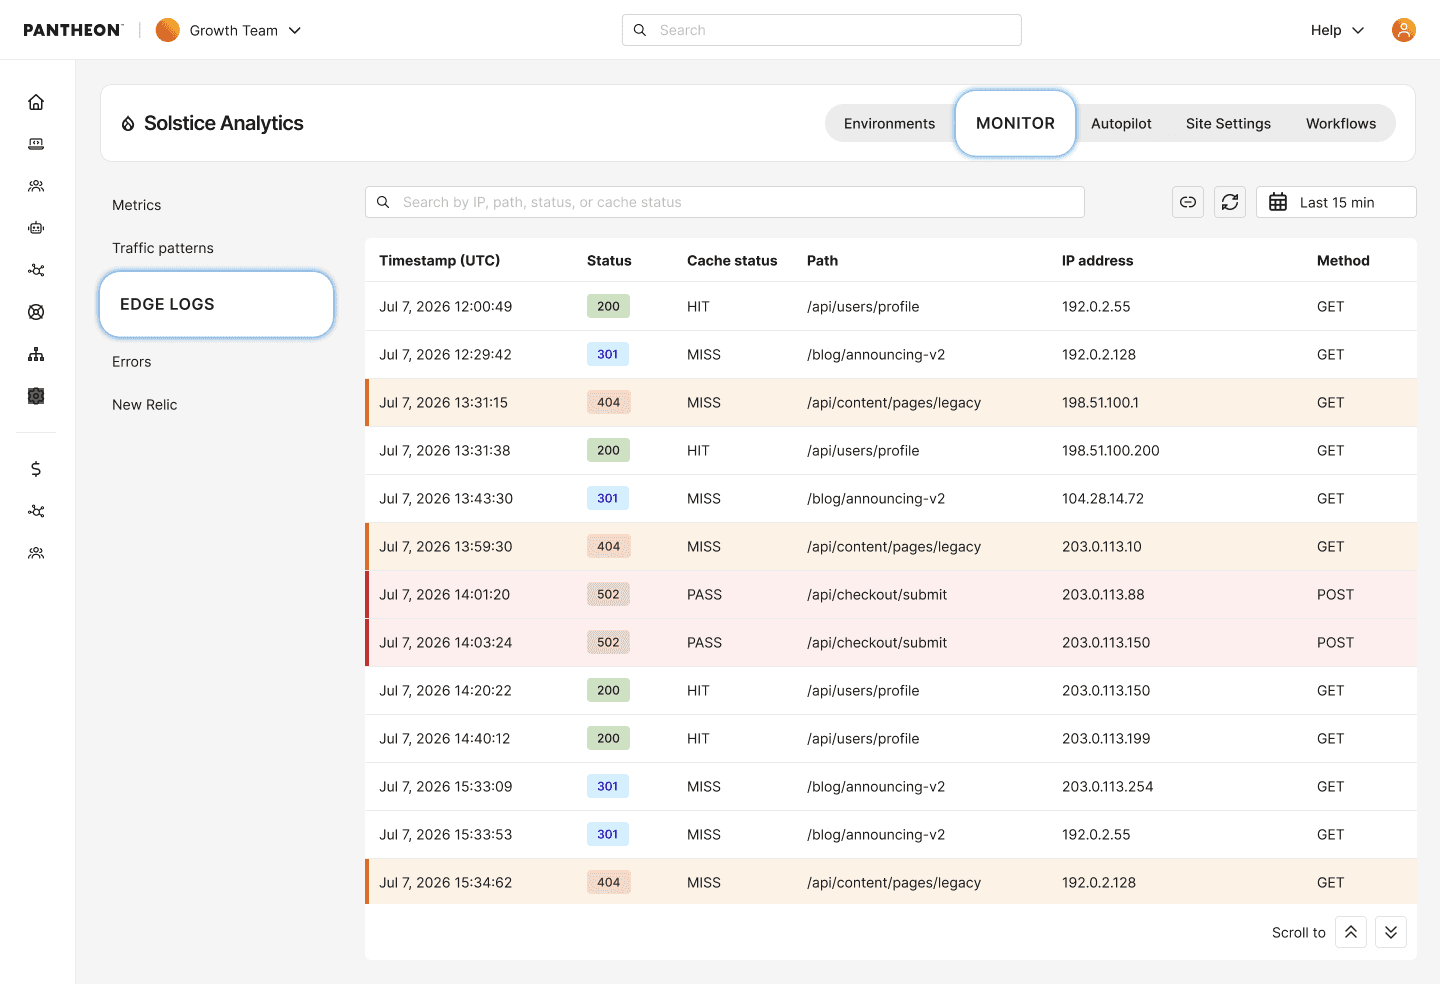Switch to the Environments tab
1440x984 pixels.
[889, 123]
